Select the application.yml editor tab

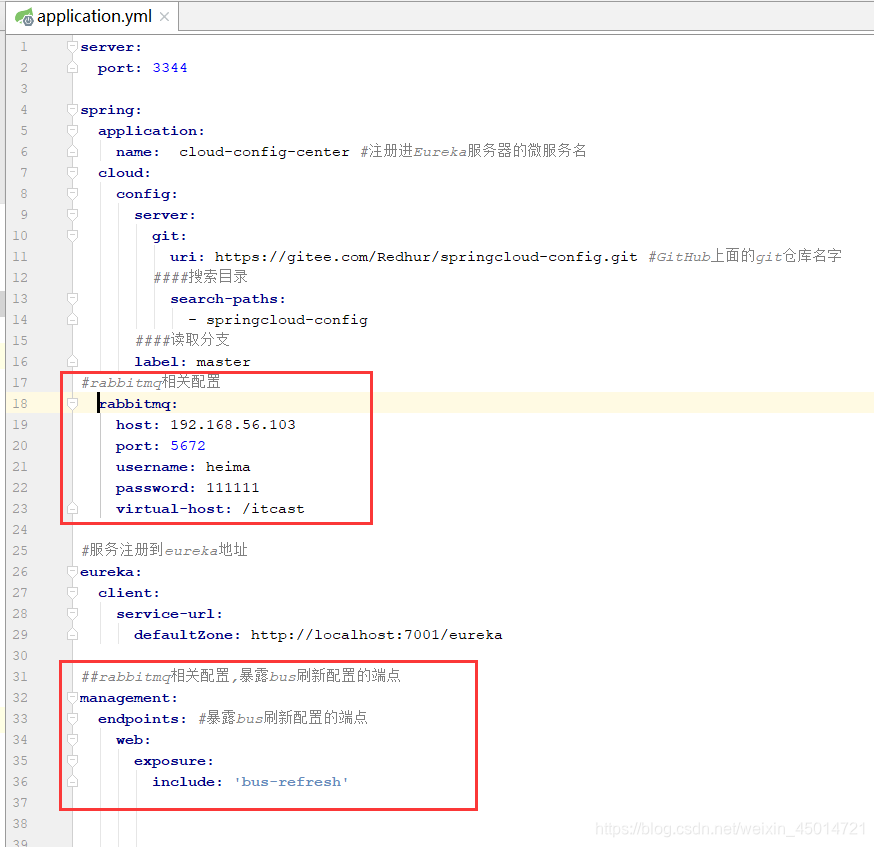pyautogui.click(x=92, y=17)
